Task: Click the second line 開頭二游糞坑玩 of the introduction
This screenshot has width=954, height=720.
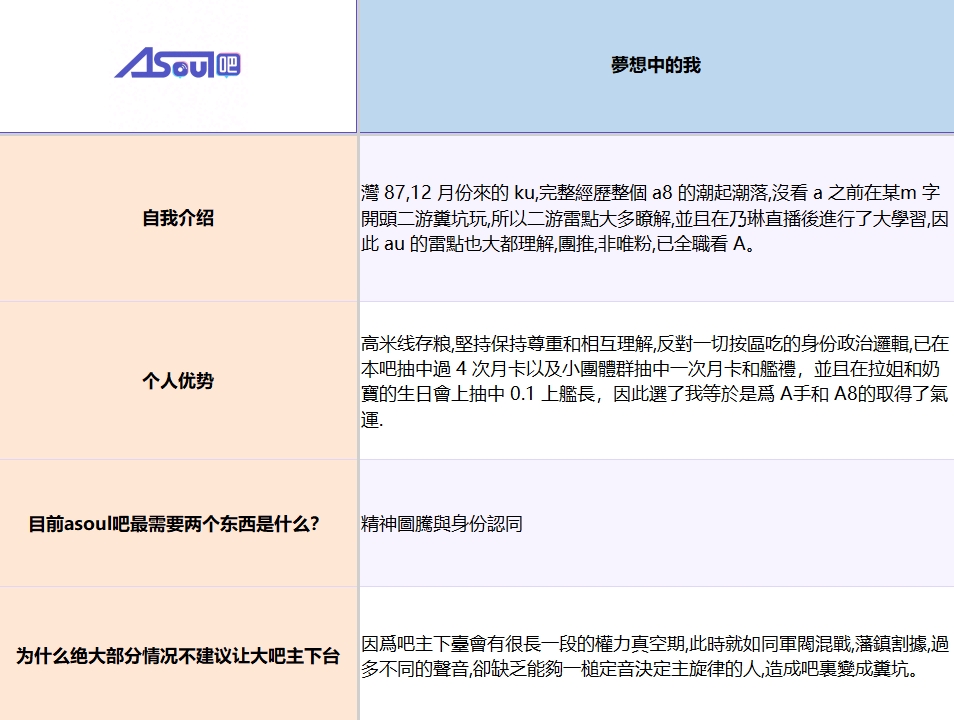Action: click(655, 218)
